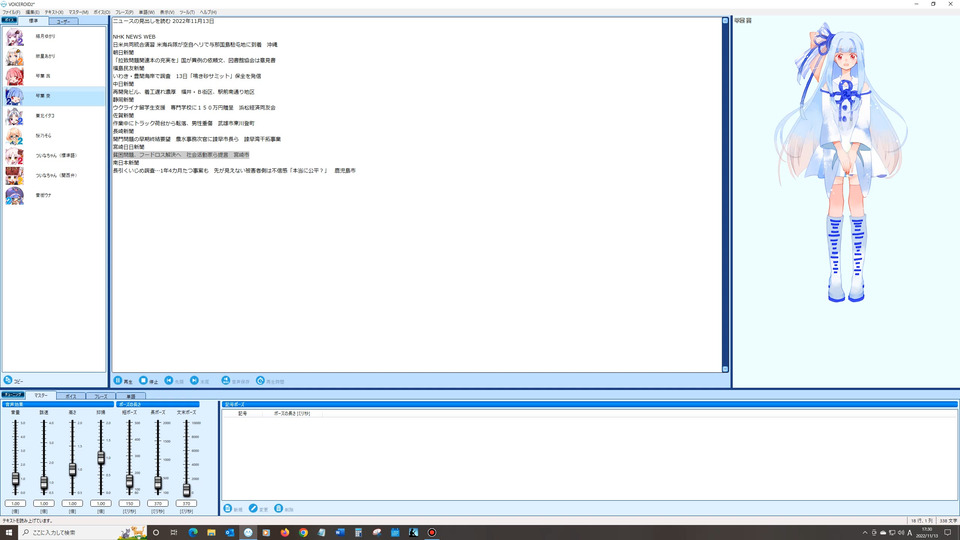Screen dimensions: 960x540
Task: Select the 結月ゆかり voice avatar
Action: tap(15, 37)
